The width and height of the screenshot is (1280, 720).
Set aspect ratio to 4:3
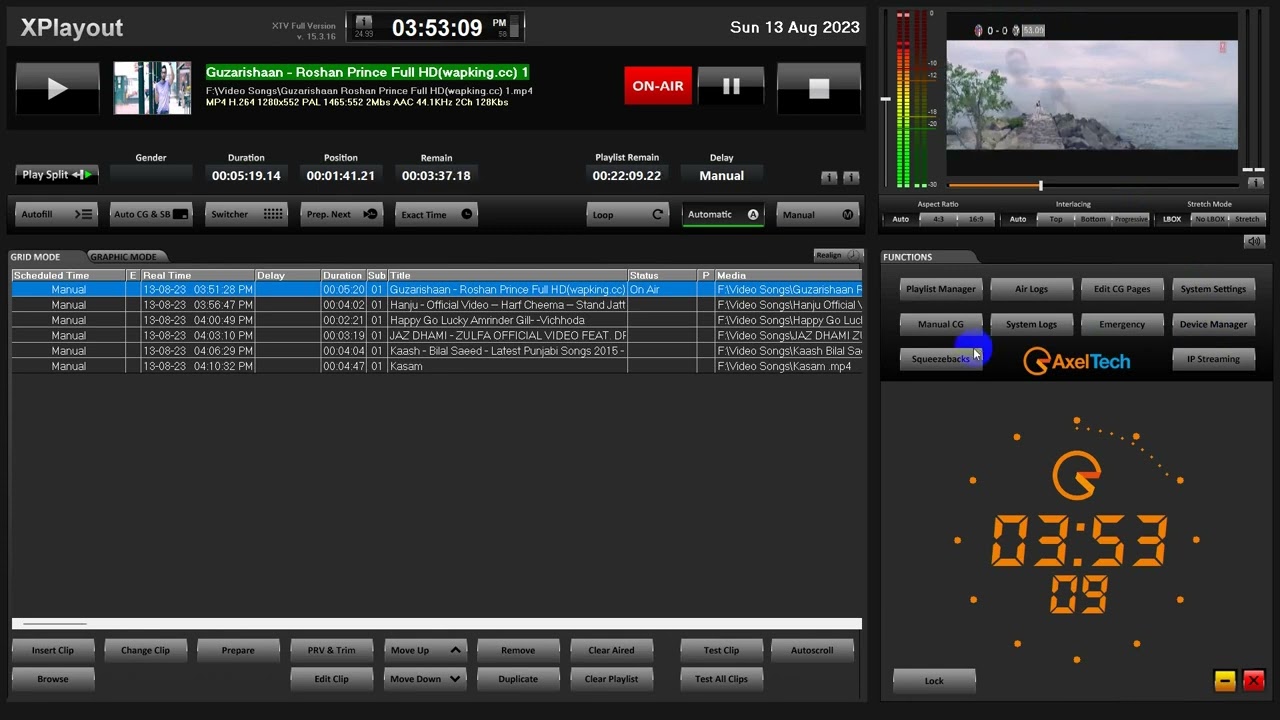click(x=938, y=219)
